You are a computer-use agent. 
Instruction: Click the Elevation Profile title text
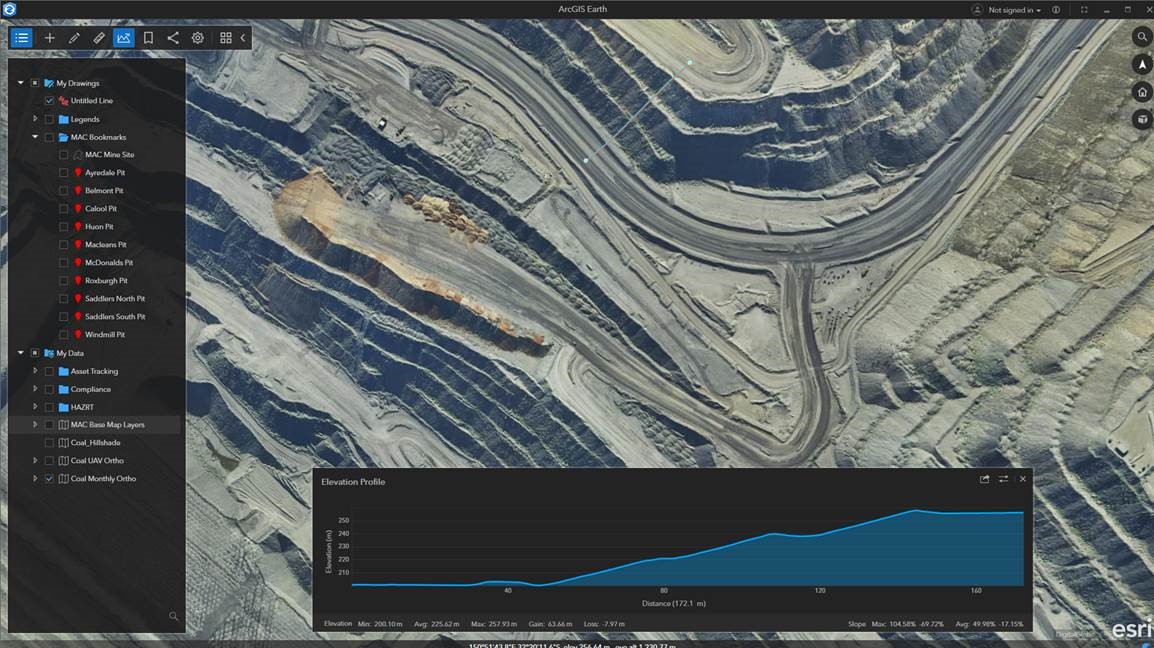pyautogui.click(x=353, y=482)
